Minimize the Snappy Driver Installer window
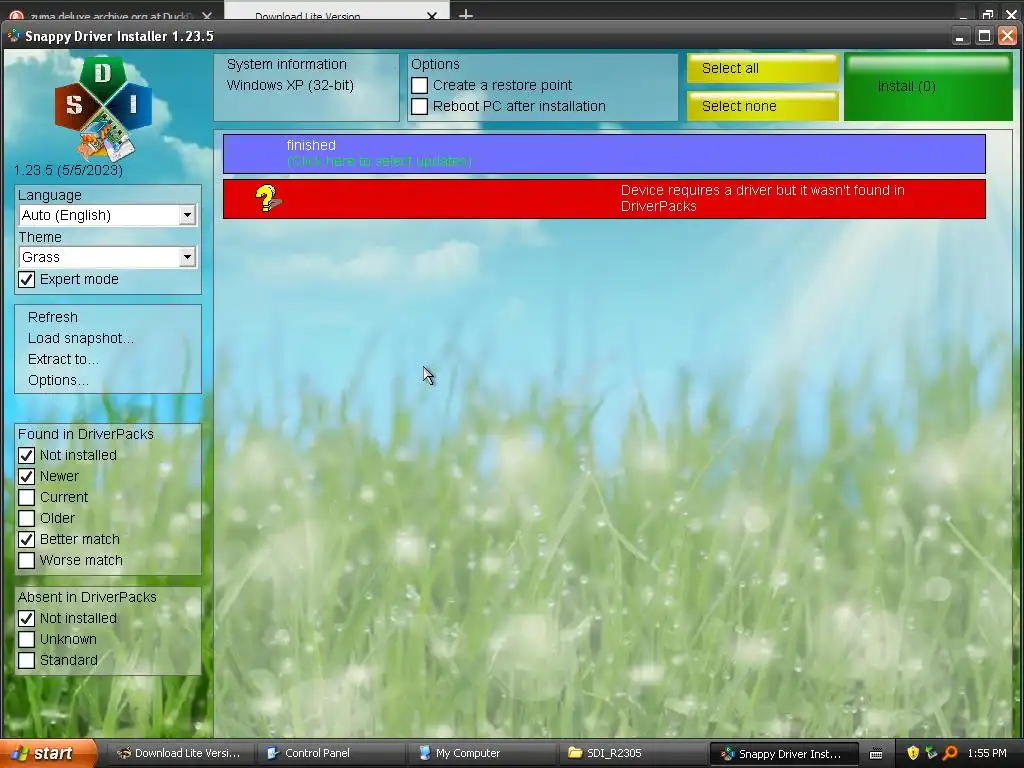Viewport: 1024px width, 768px height. 959,37
